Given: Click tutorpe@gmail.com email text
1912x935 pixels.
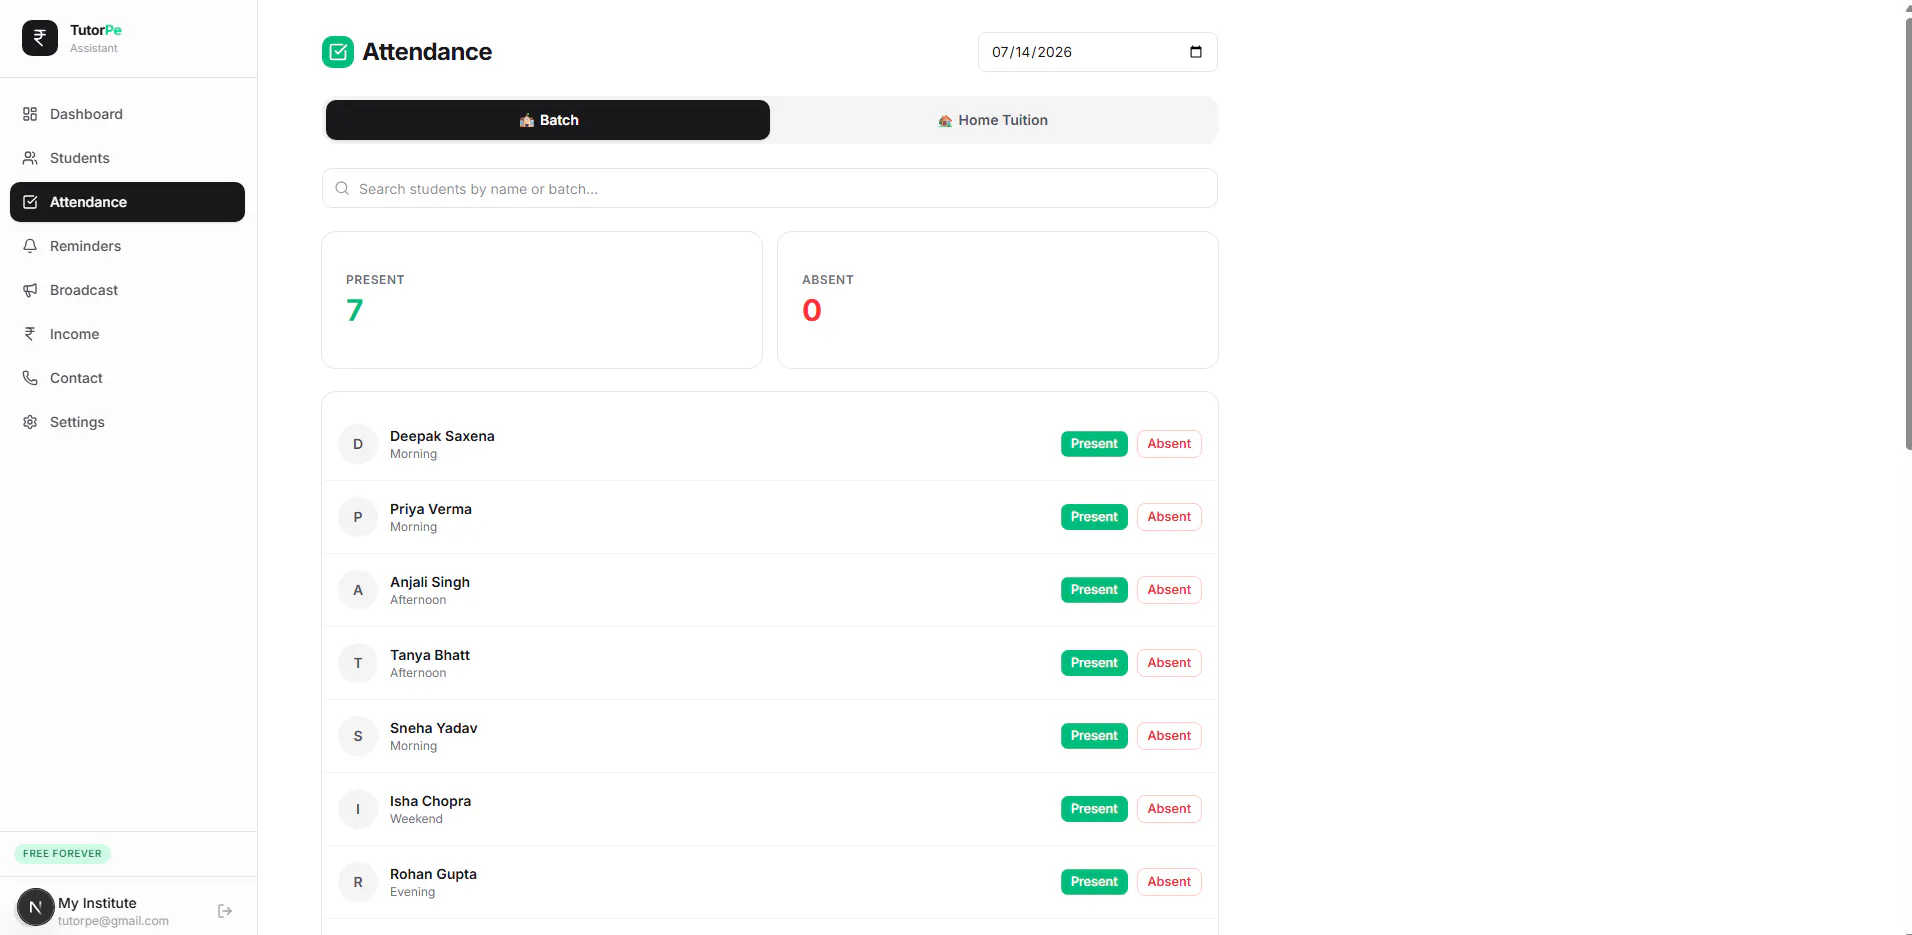Looking at the screenshot, I should pyautogui.click(x=113, y=921).
